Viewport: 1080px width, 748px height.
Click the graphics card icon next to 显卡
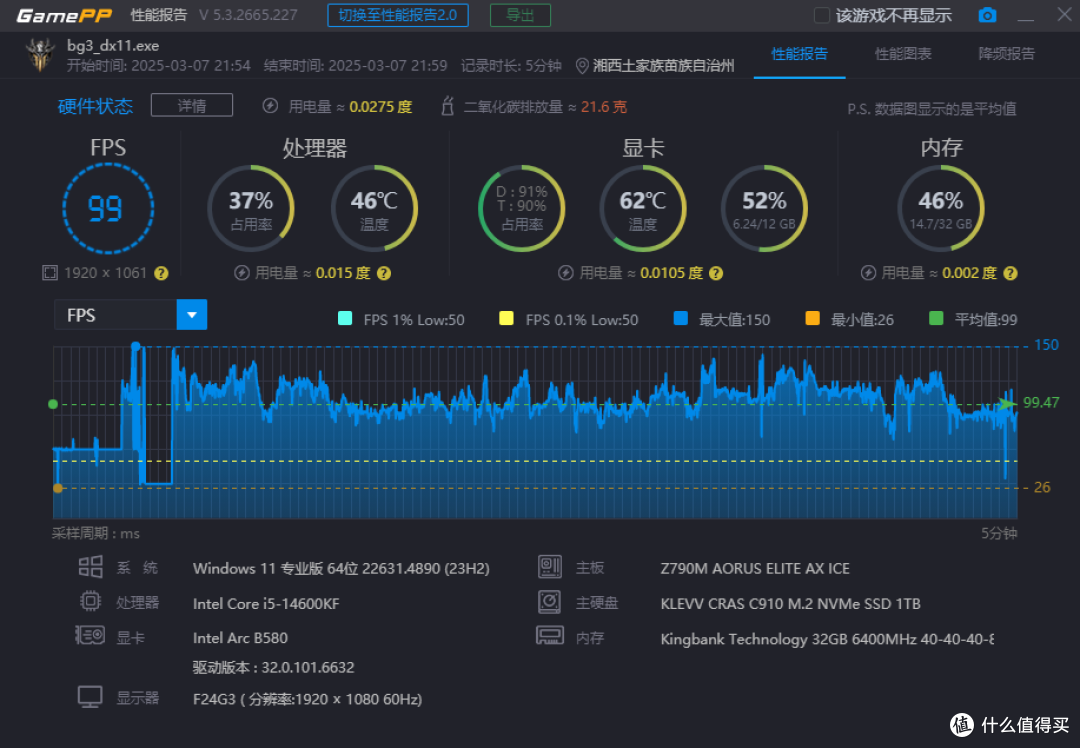click(x=90, y=635)
